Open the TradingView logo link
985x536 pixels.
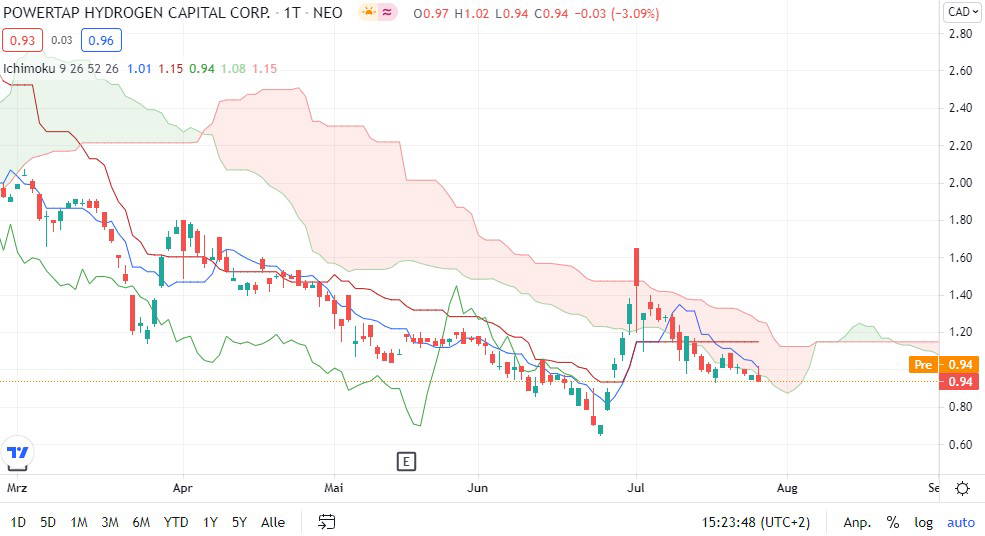tap(17, 453)
